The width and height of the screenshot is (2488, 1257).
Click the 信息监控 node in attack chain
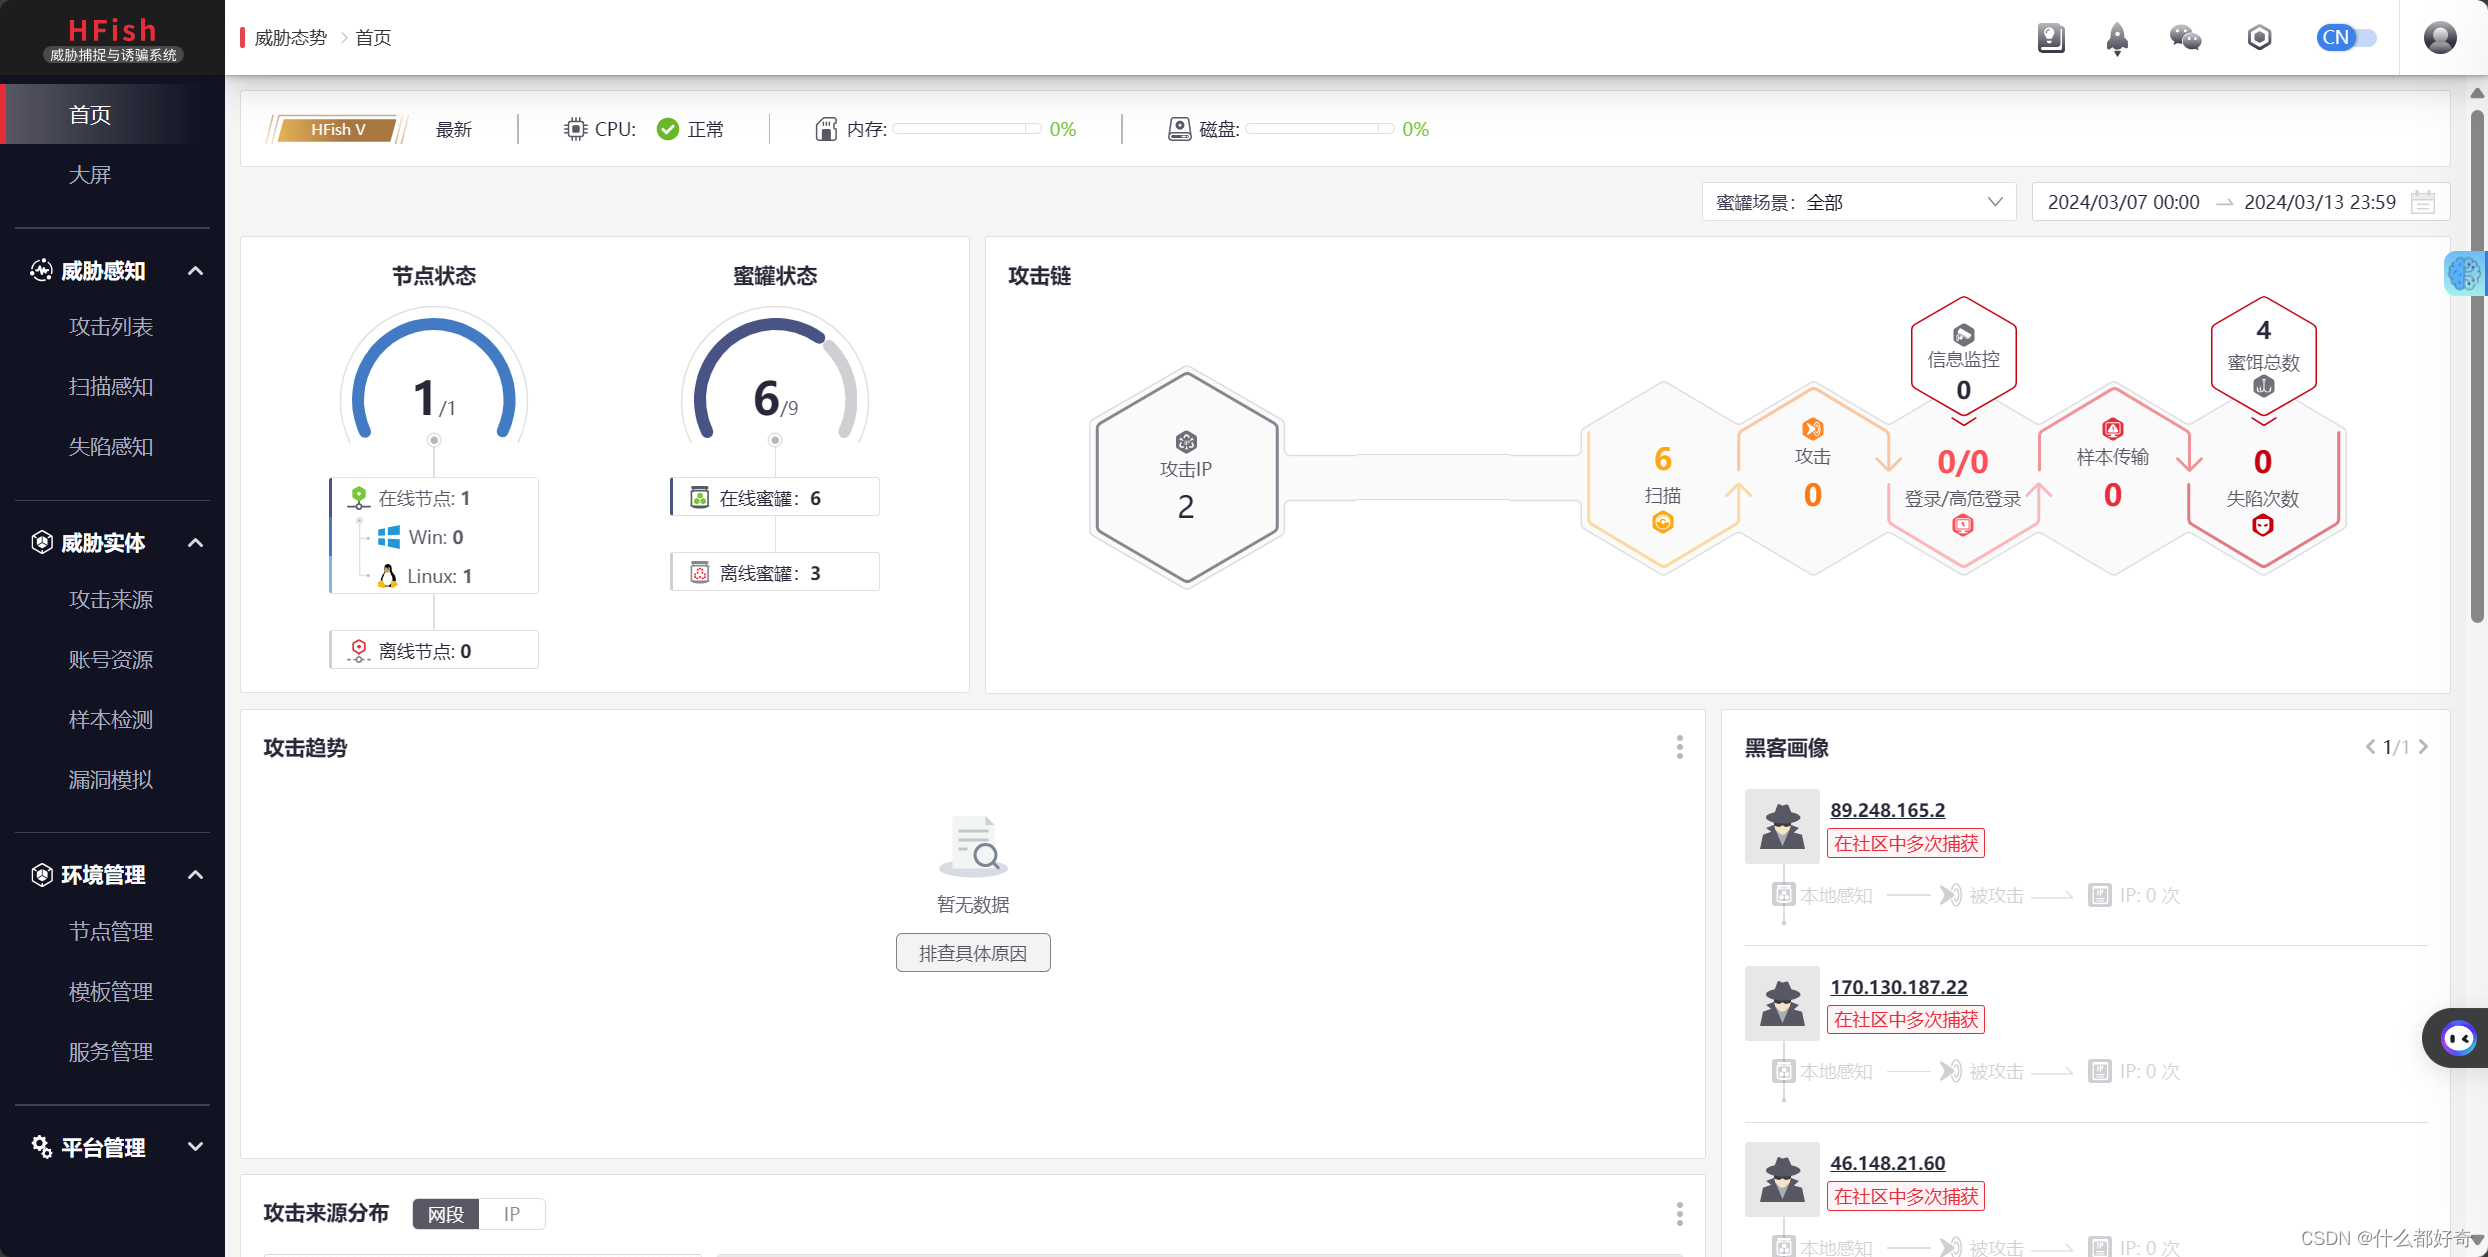point(1962,355)
